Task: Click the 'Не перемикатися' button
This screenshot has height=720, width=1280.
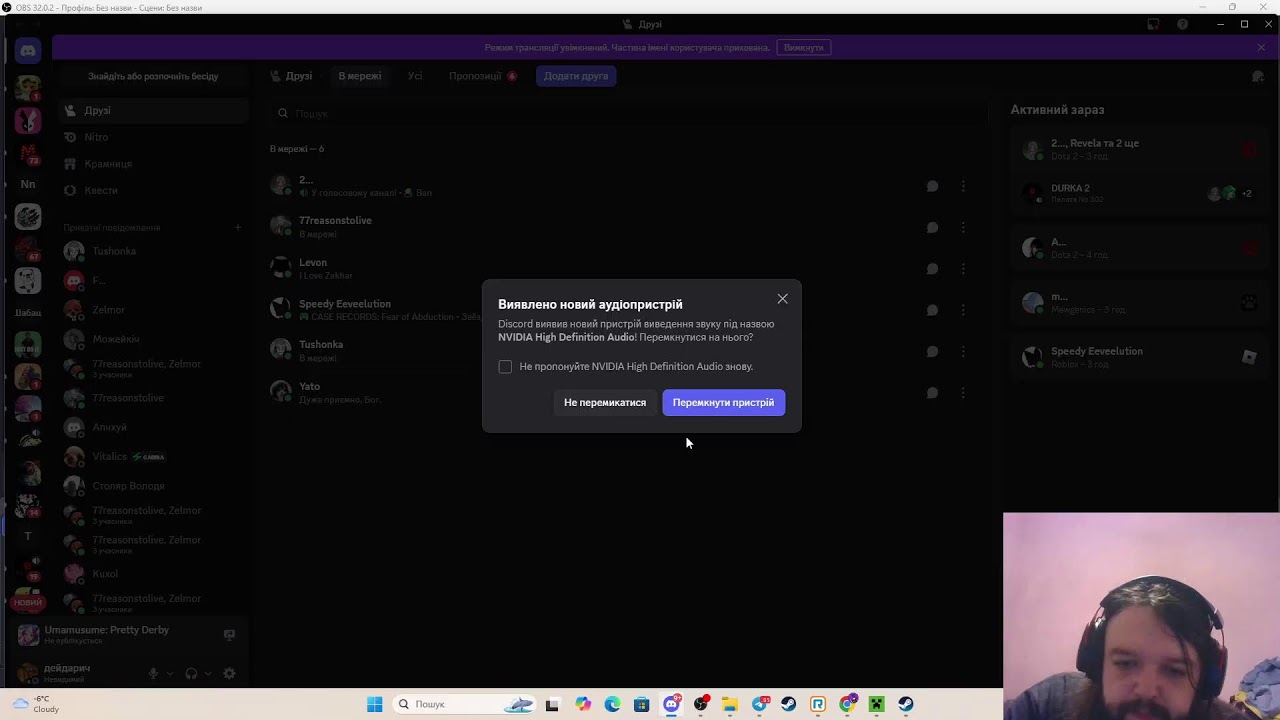Action: pos(605,402)
